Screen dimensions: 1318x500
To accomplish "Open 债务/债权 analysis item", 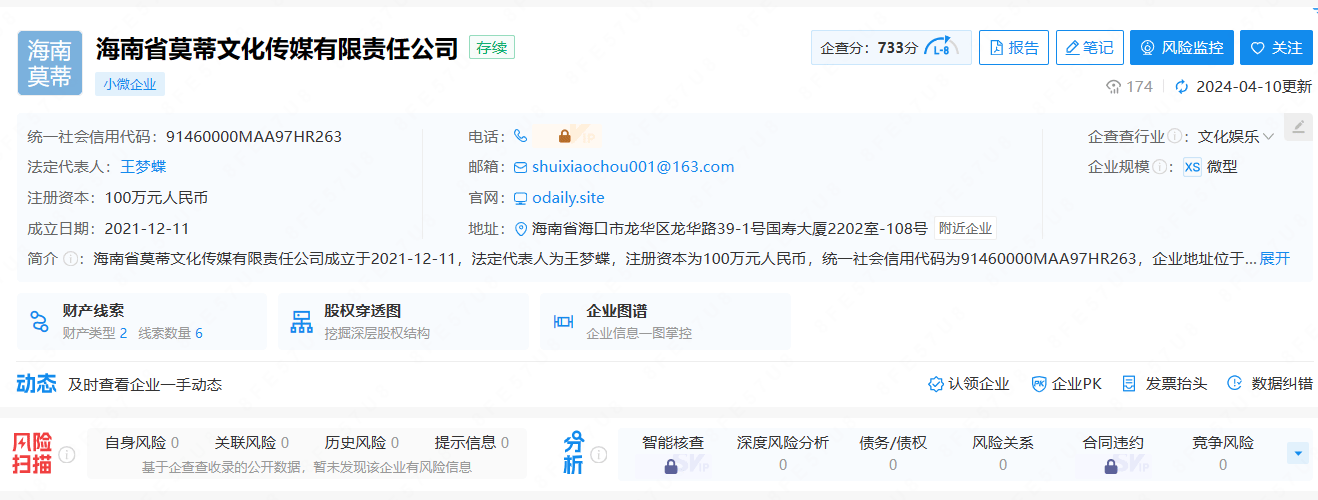I will 893,453.
